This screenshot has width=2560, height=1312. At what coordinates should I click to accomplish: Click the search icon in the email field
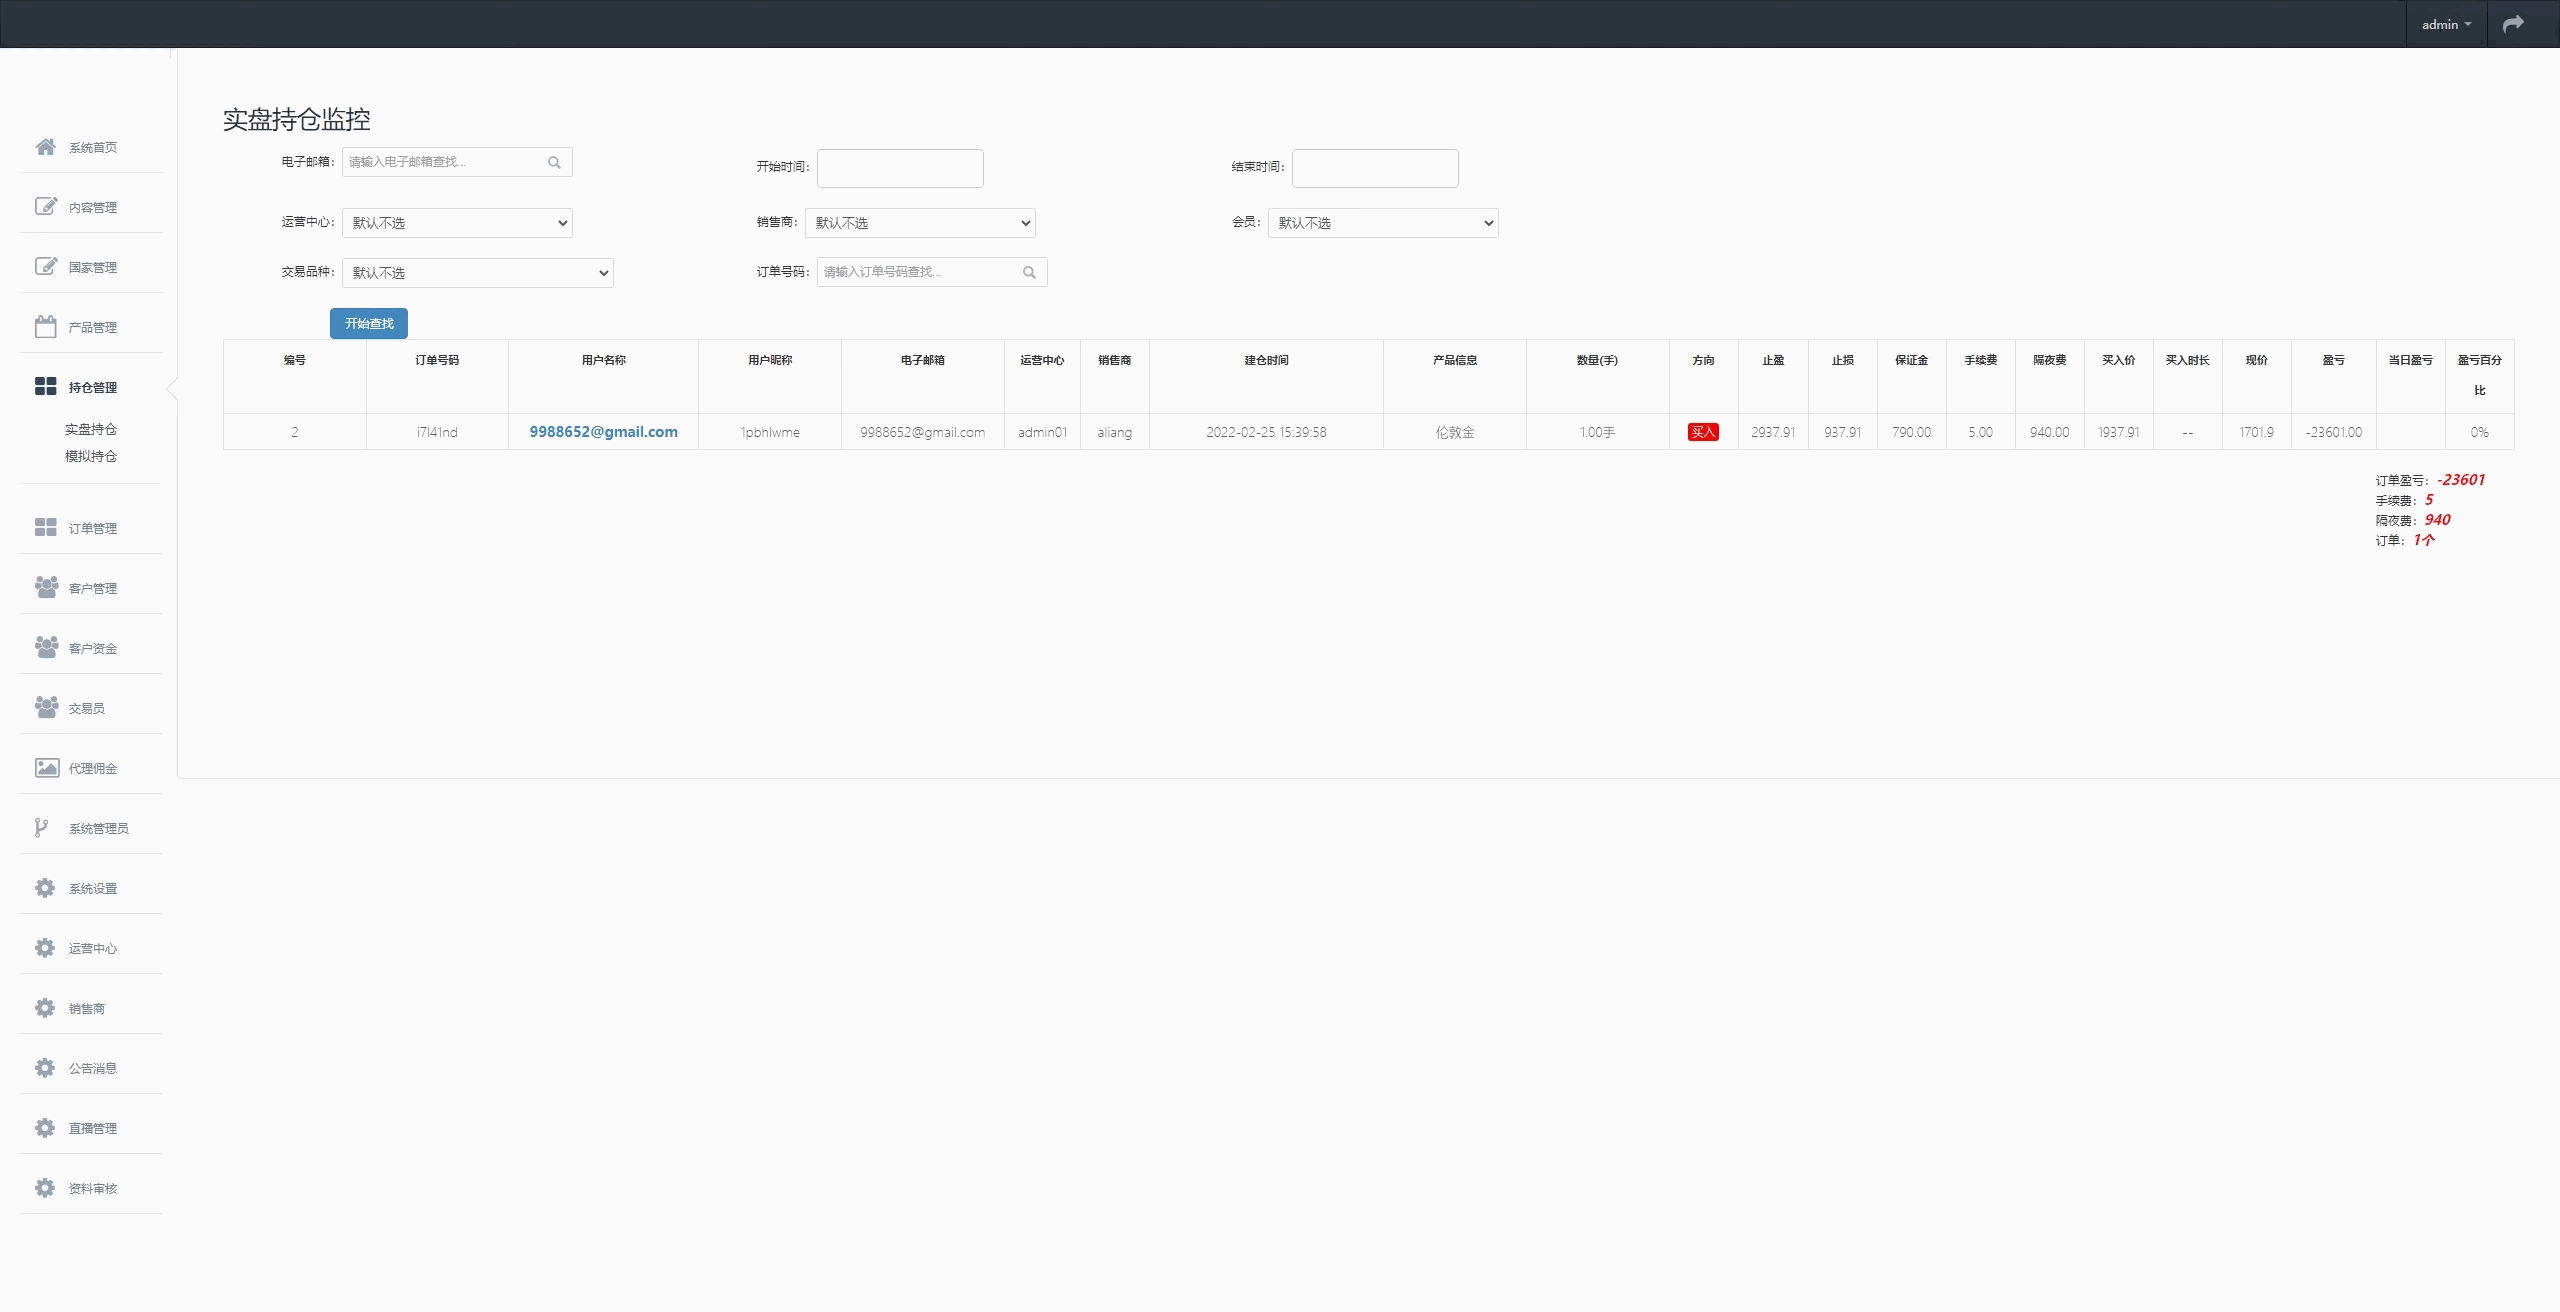pos(554,162)
